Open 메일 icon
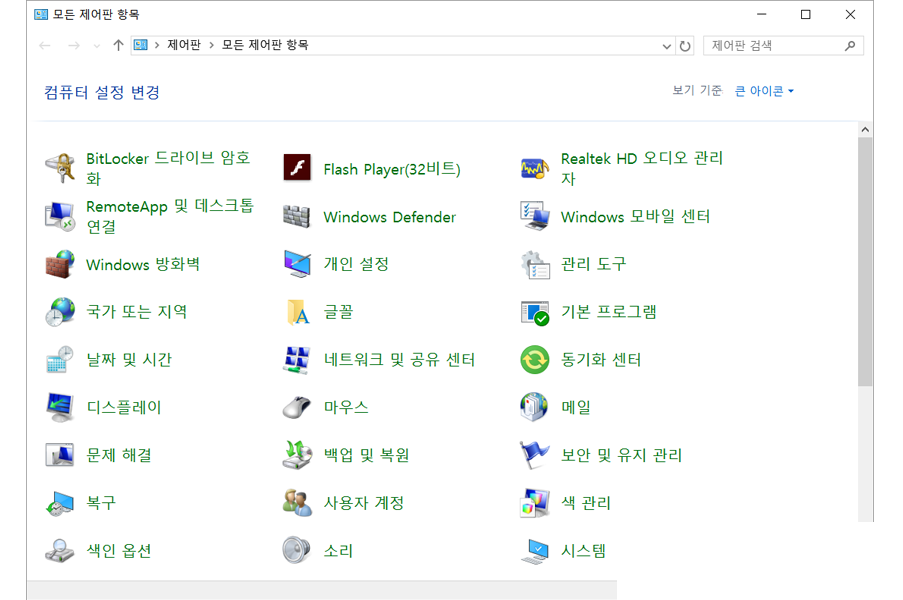This screenshot has height=600, width=903. (534, 408)
